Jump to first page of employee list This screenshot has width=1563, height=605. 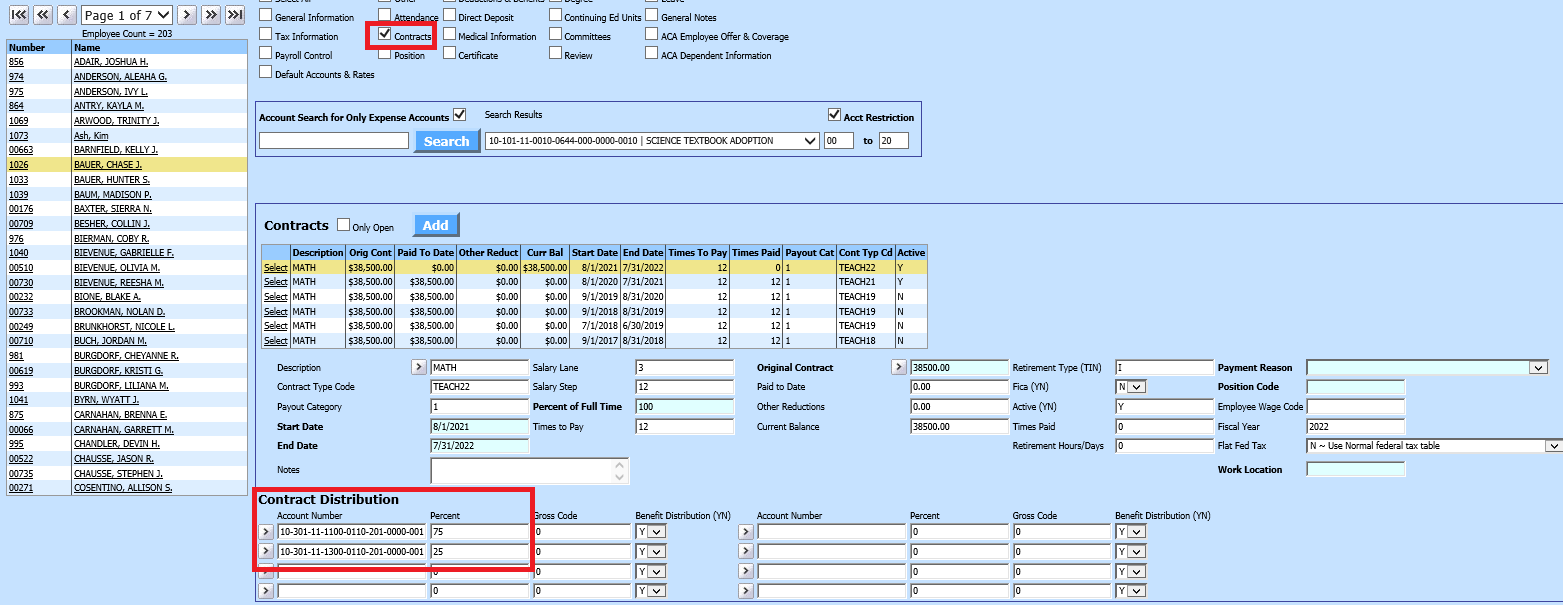click(x=18, y=15)
